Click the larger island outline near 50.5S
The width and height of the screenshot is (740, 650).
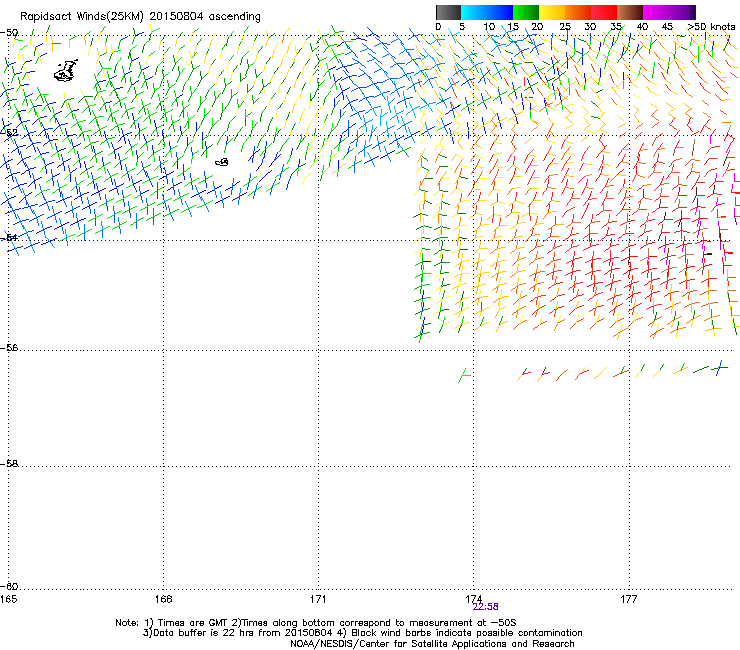[x=66, y=71]
